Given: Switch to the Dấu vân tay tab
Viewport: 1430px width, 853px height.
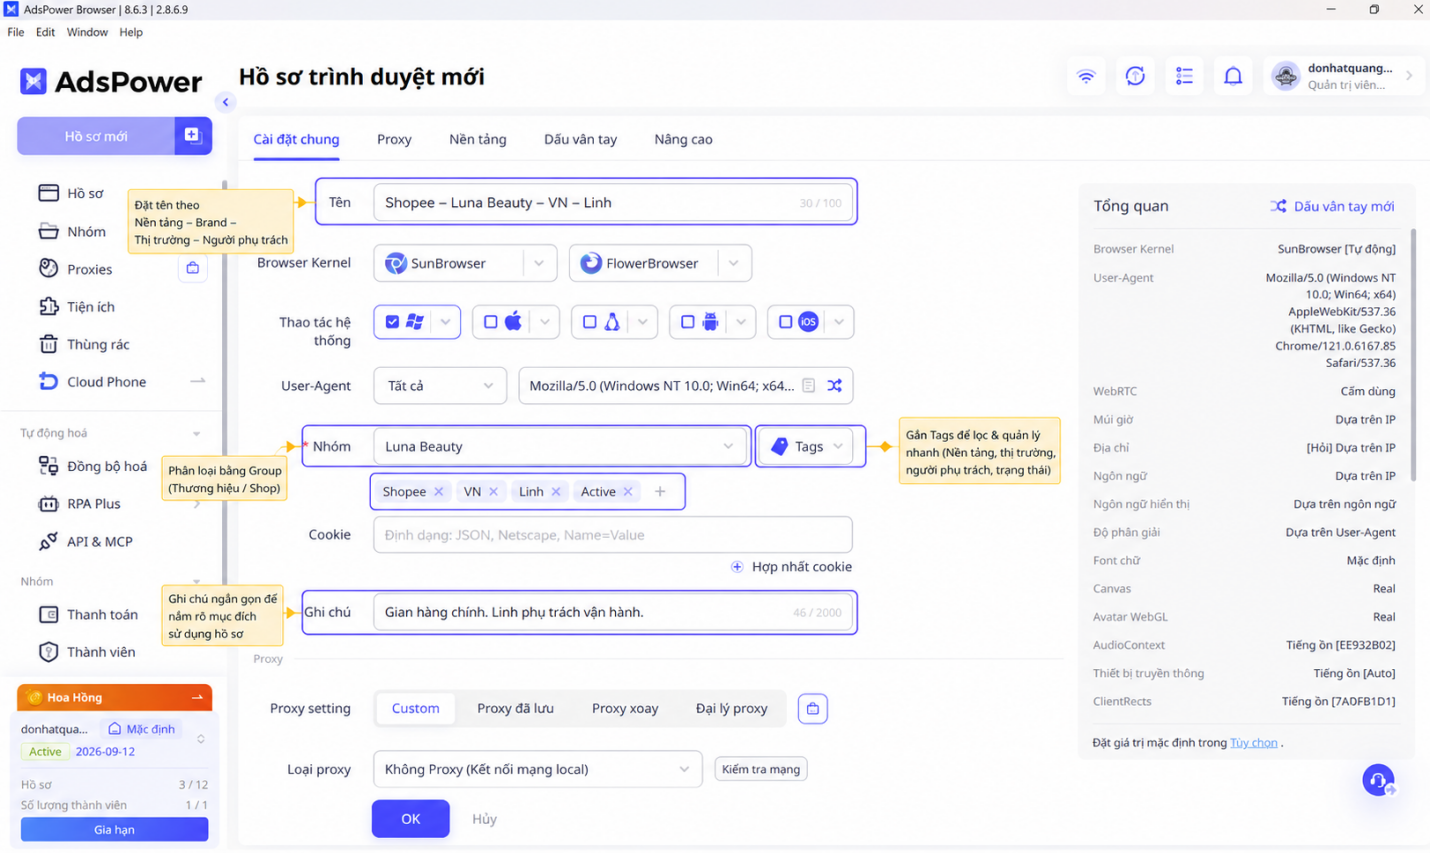Looking at the screenshot, I should click(x=580, y=139).
